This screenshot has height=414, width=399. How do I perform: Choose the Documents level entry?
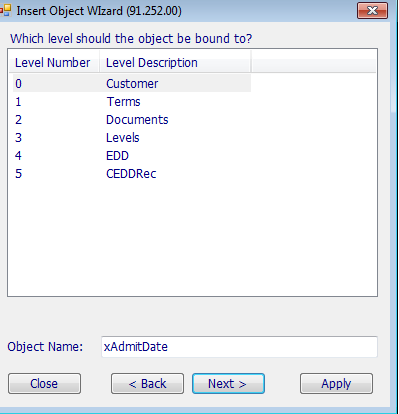pyautogui.click(x=132, y=119)
